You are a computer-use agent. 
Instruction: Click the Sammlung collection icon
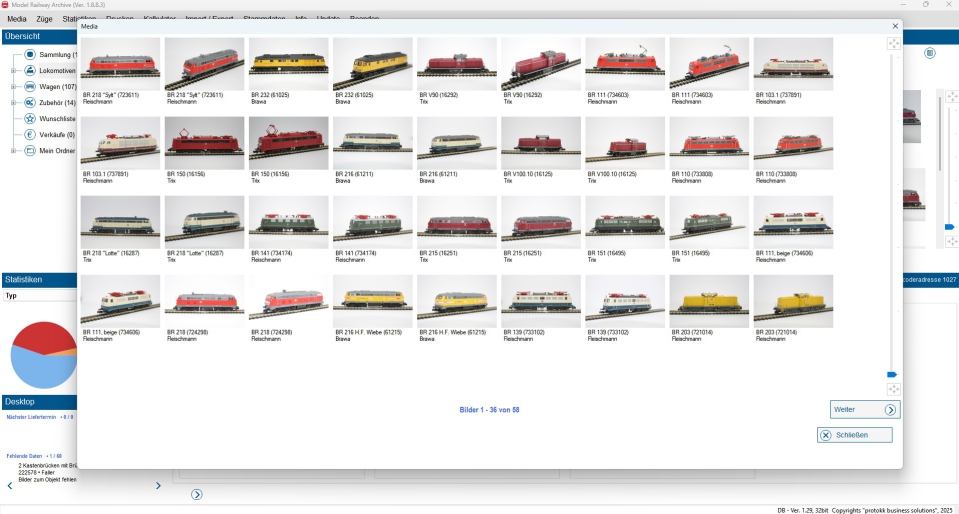click(30, 54)
